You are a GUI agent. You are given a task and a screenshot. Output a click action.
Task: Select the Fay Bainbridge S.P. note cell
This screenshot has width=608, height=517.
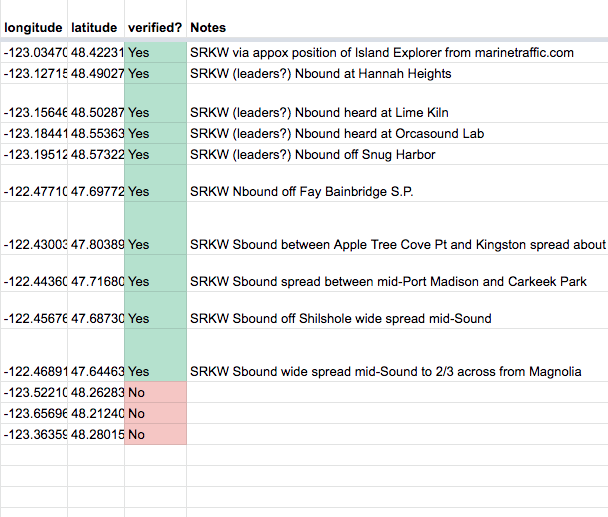[x=397, y=183]
